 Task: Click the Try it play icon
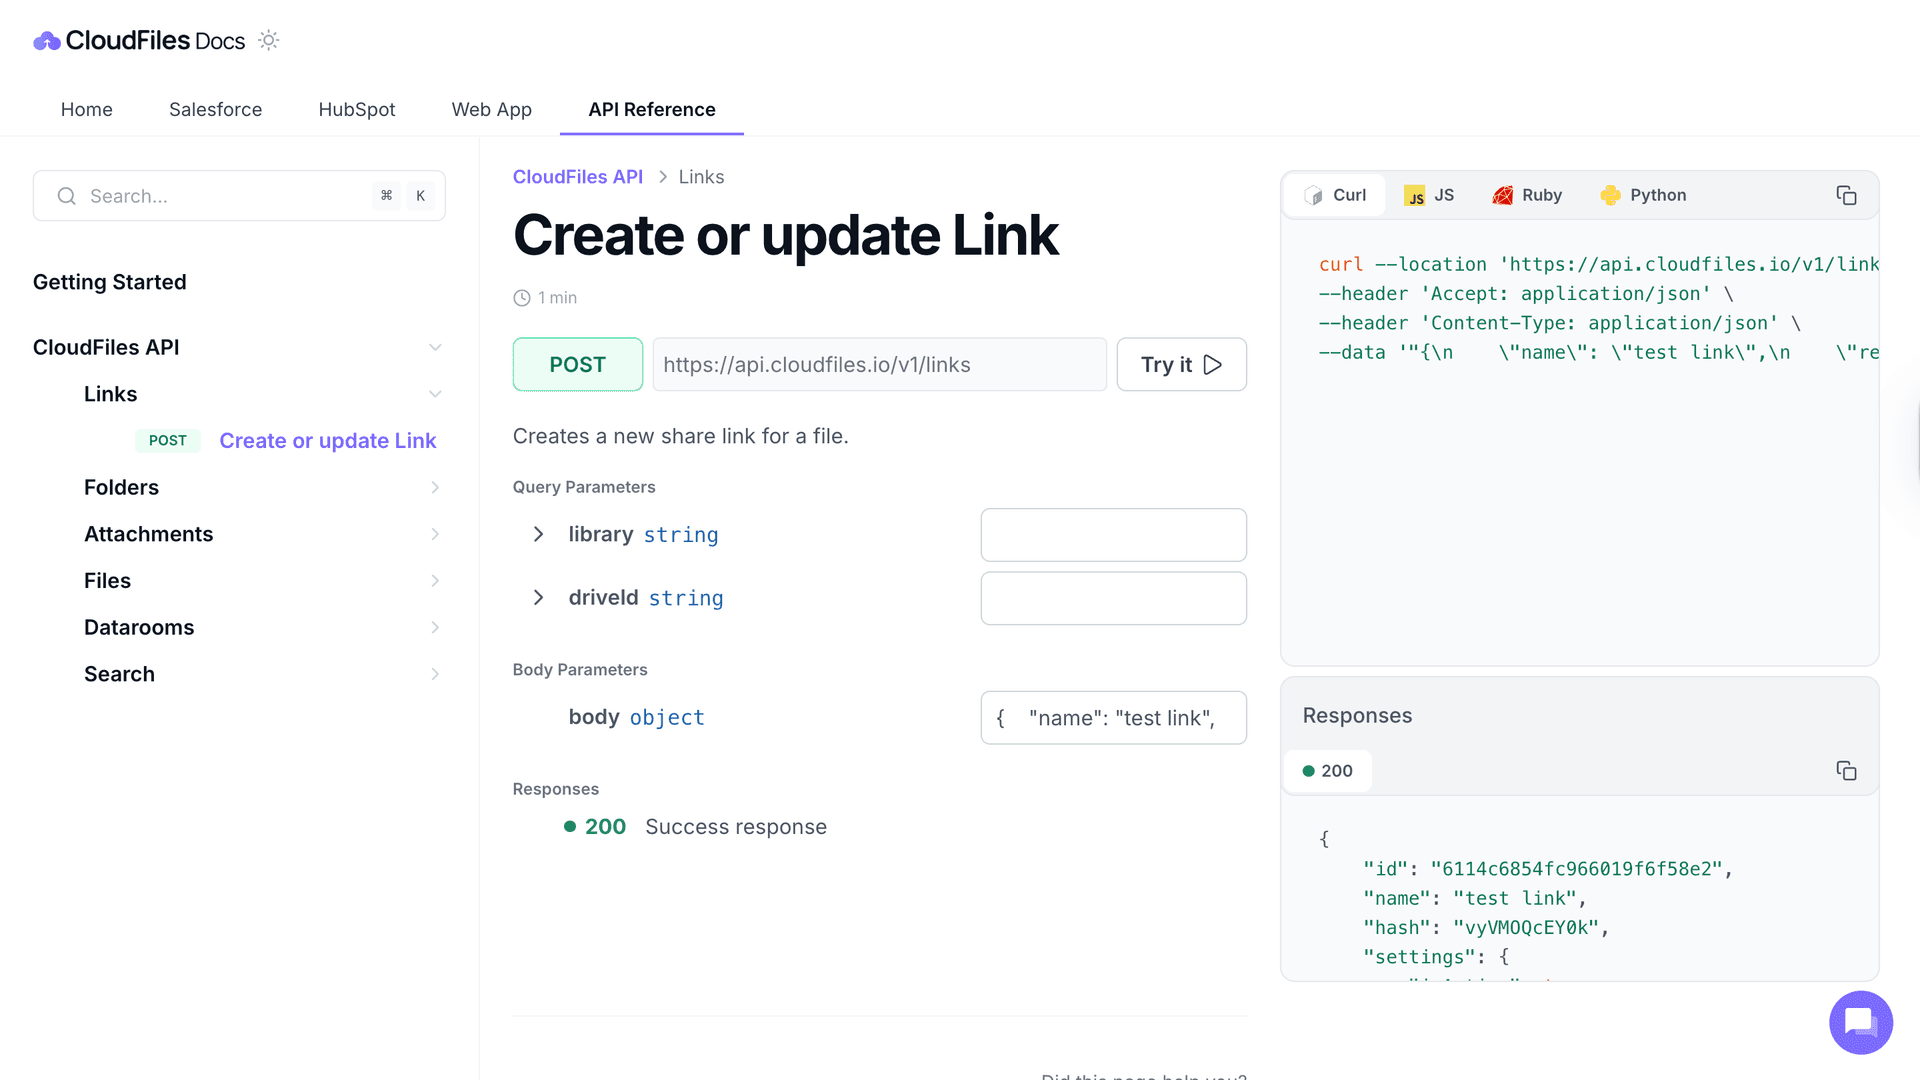pyautogui.click(x=1213, y=365)
